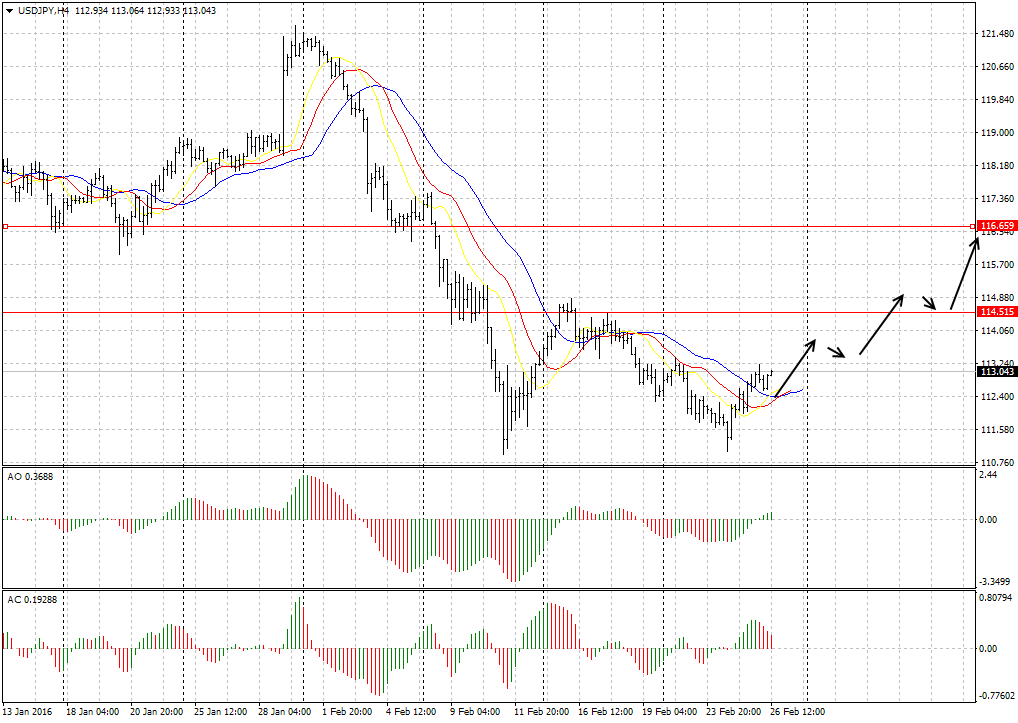Click the red 114.515 price label
The image size is (1018, 723).
pos(997,312)
